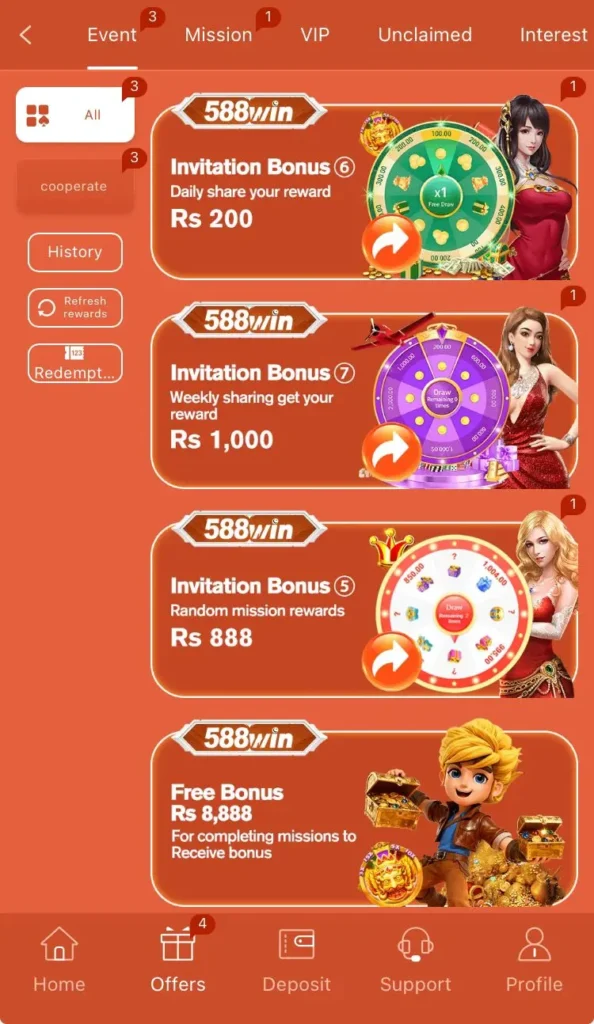Switch to the Mission tab
This screenshot has height=1024, width=594.
[x=218, y=35]
